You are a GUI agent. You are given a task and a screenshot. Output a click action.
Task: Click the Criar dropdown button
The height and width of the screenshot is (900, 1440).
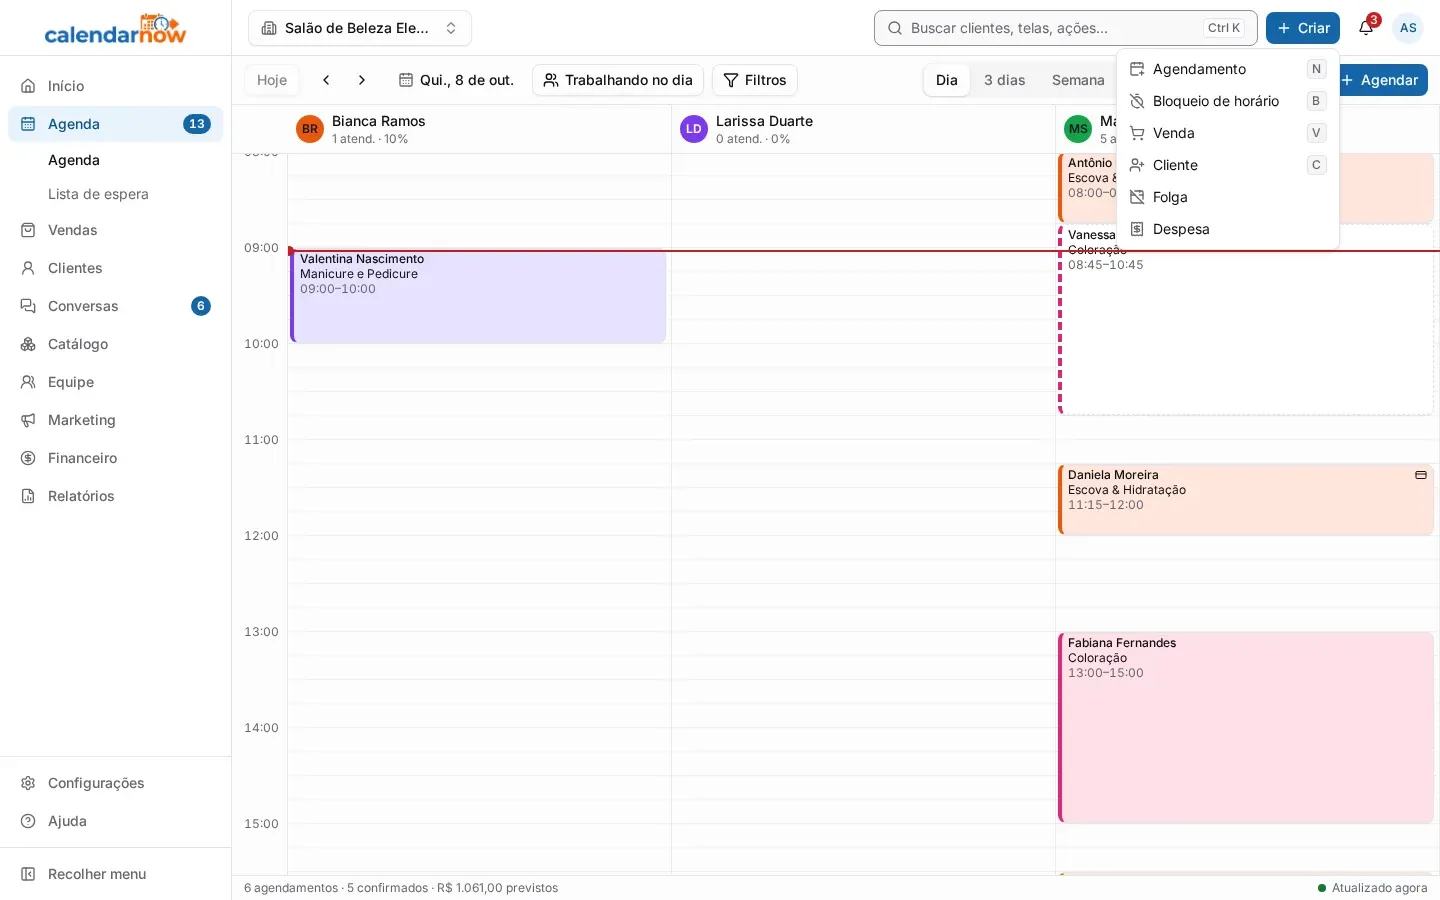[x=1303, y=28]
